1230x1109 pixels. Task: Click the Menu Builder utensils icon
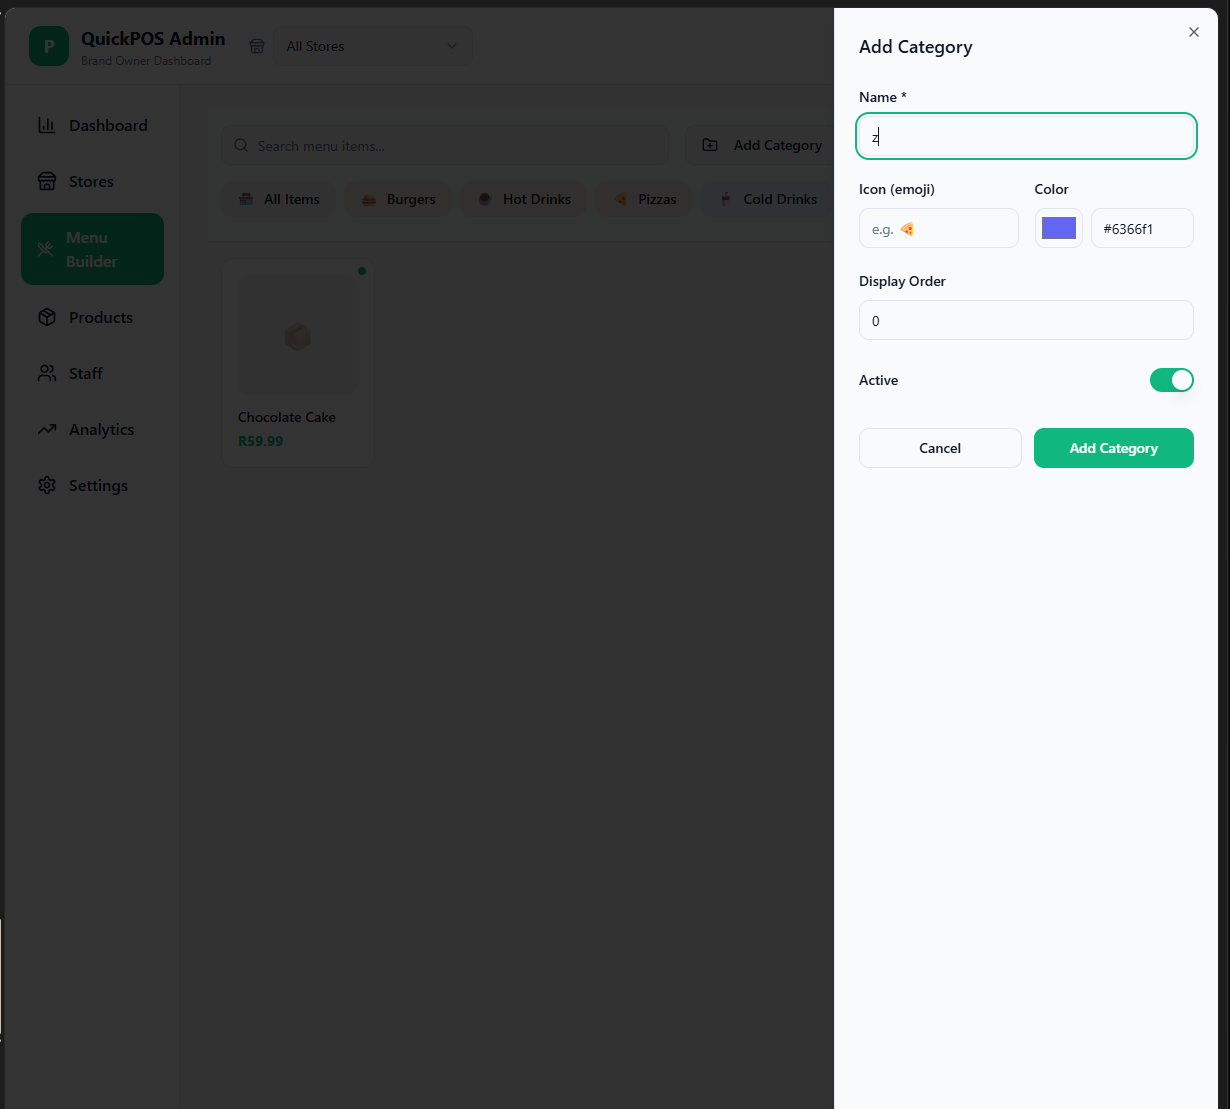point(46,249)
